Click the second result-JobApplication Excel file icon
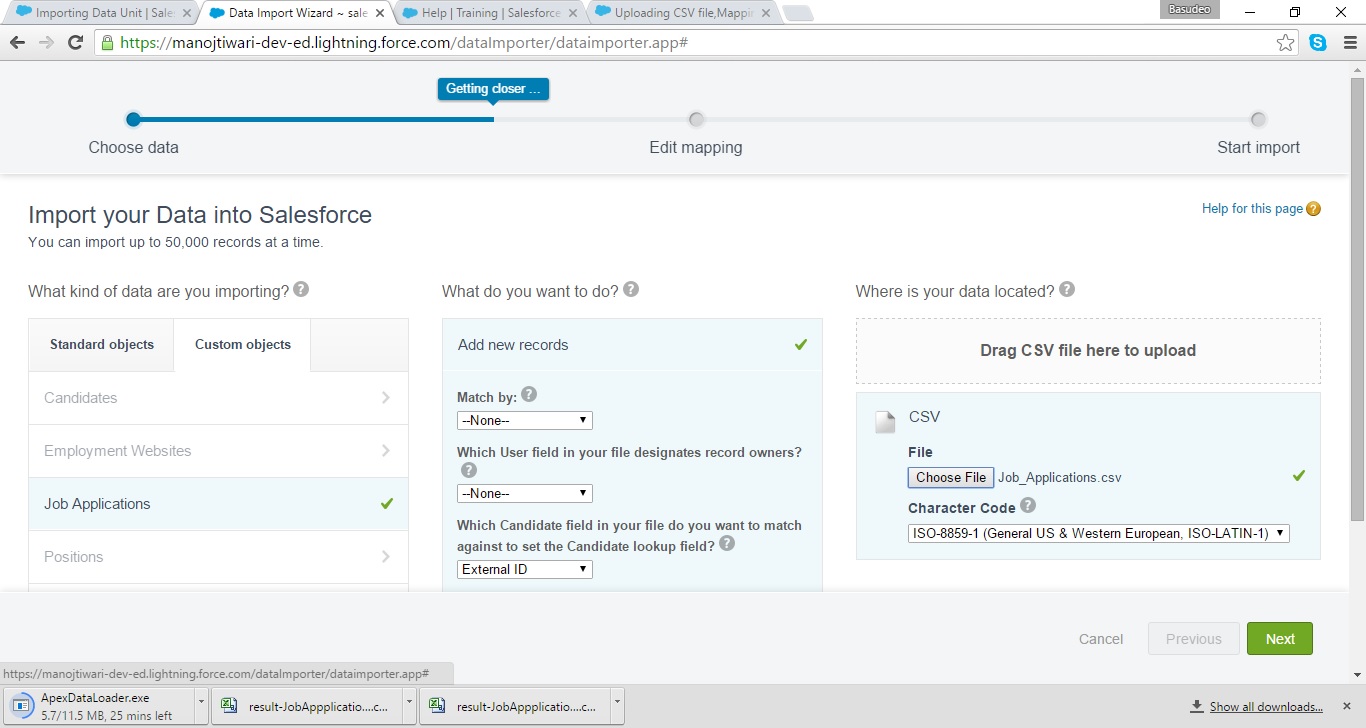 click(436, 705)
